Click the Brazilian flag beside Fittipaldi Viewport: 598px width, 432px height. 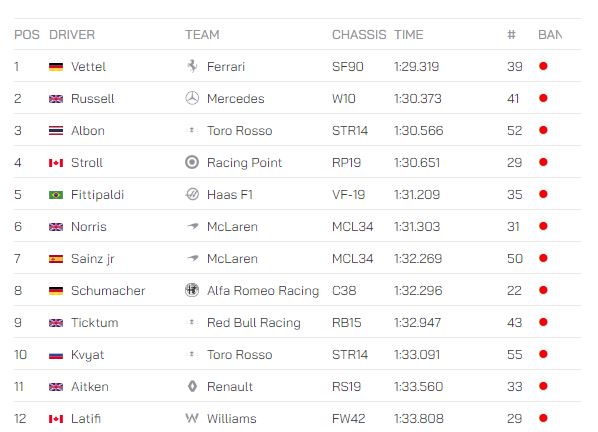56,195
